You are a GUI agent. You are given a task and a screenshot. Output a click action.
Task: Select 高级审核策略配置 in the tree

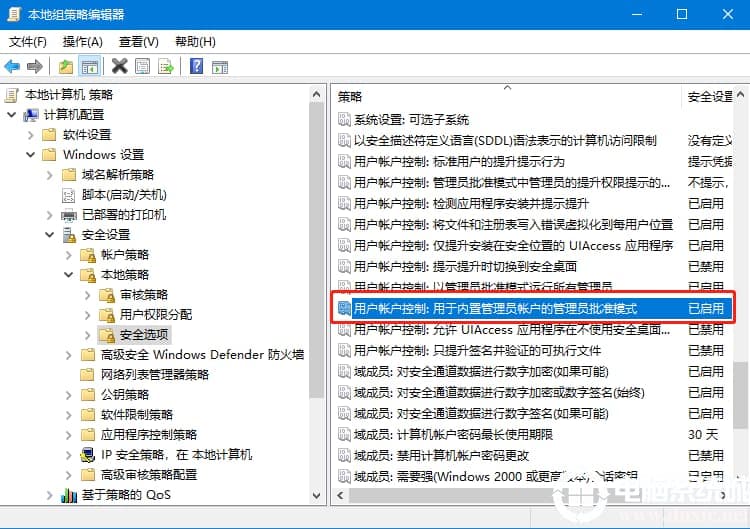click(149, 475)
